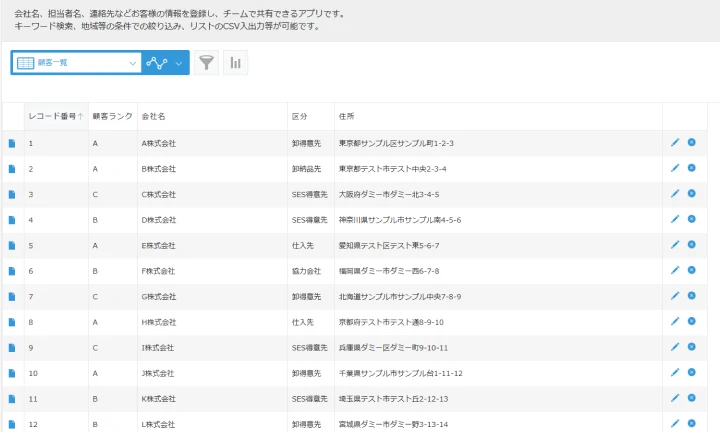Delete the D株式会社 record
The height and width of the screenshot is (432, 720).
coord(692,219)
